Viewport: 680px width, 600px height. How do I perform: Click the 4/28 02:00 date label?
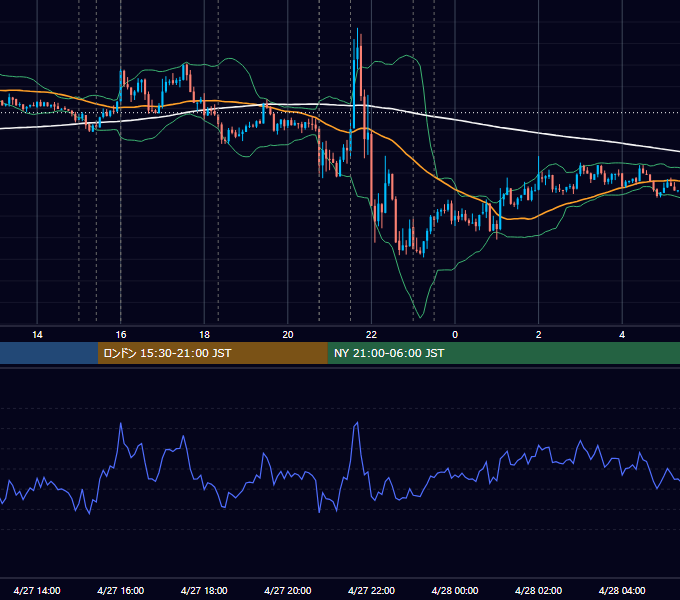pyautogui.click(x=539, y=590)
